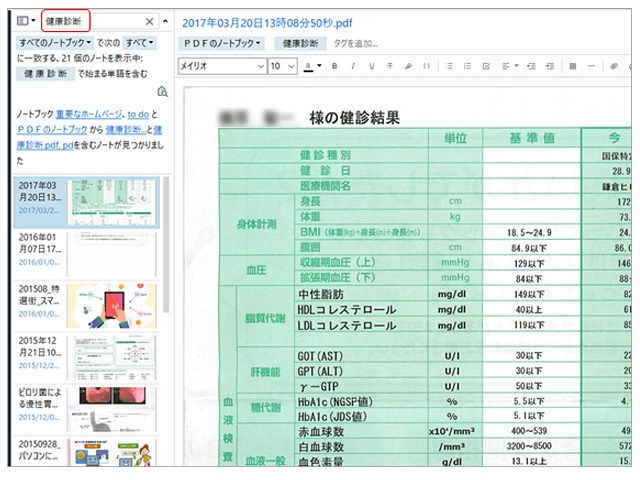Click the タグを追加 tag field

[x=356, y=43]
